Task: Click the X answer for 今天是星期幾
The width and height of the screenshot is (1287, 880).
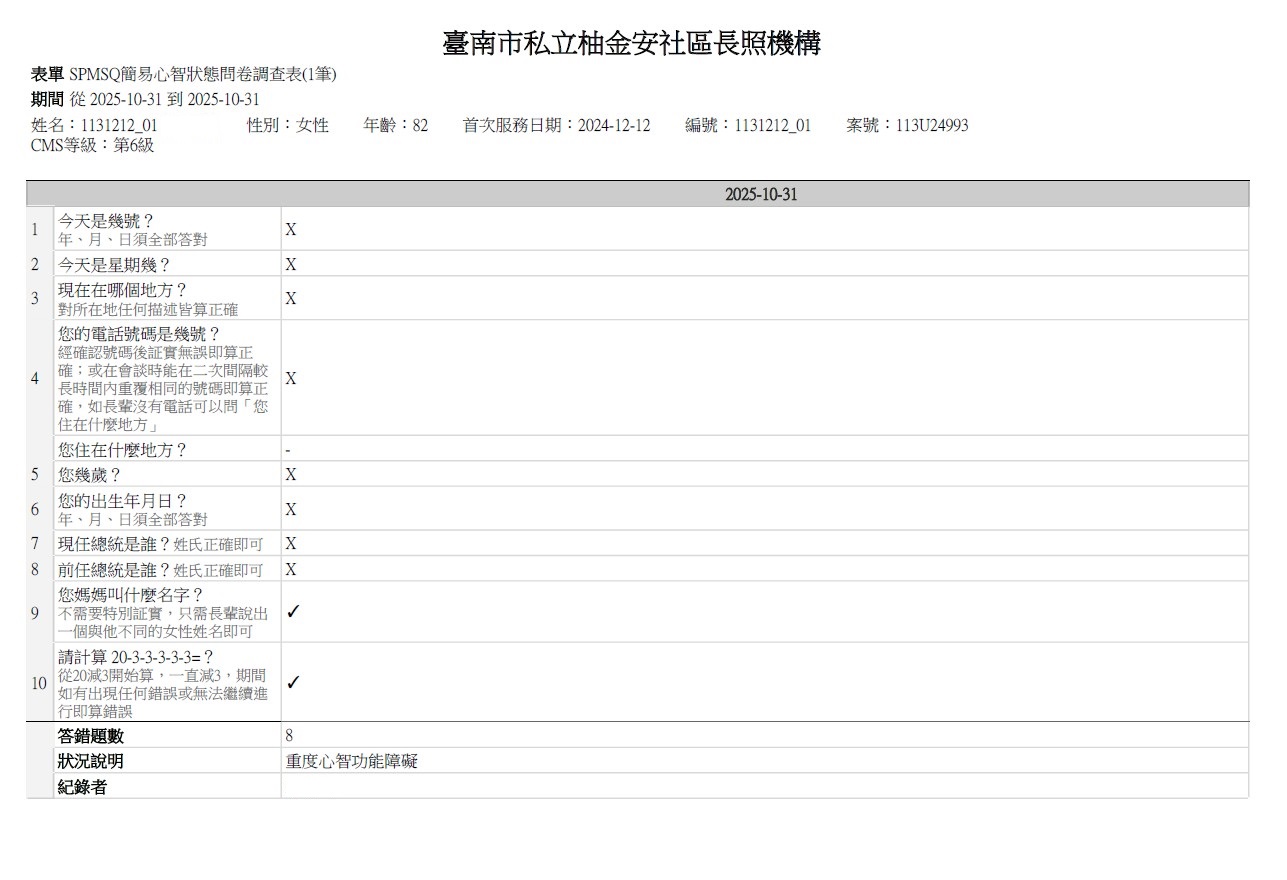Action: pos(291,265)
